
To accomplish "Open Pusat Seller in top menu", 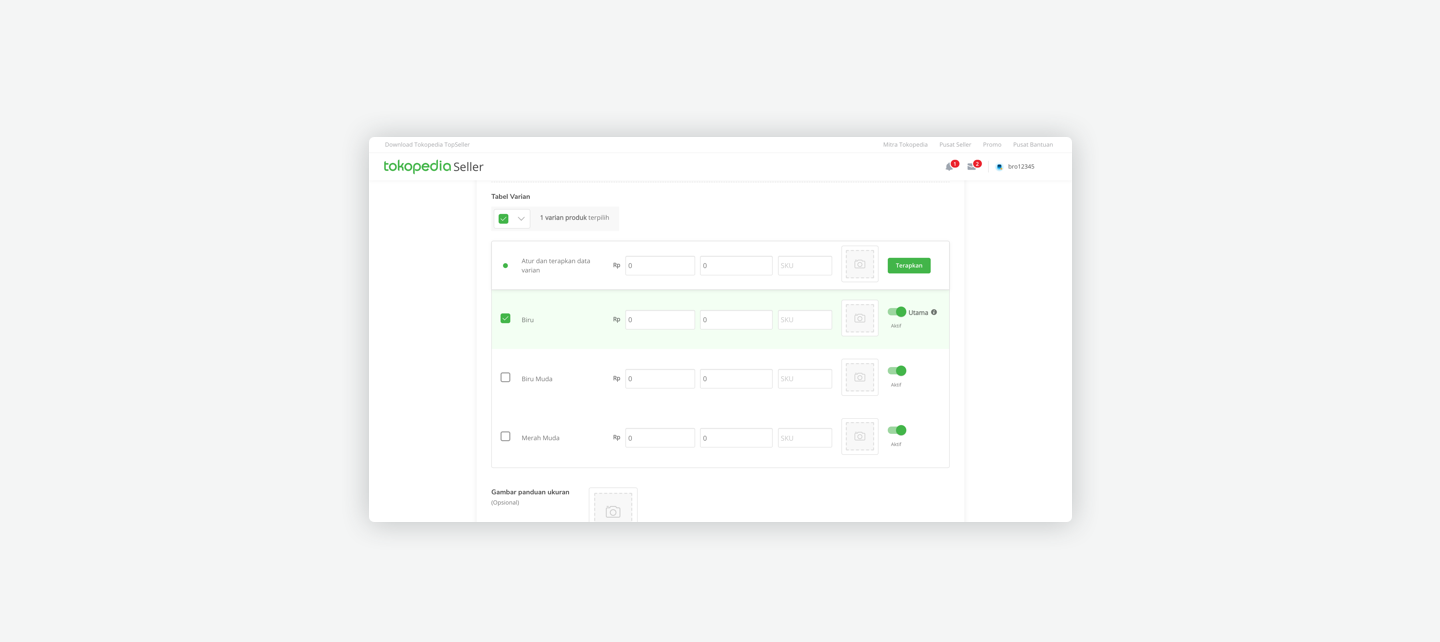I will click(954, 145).
